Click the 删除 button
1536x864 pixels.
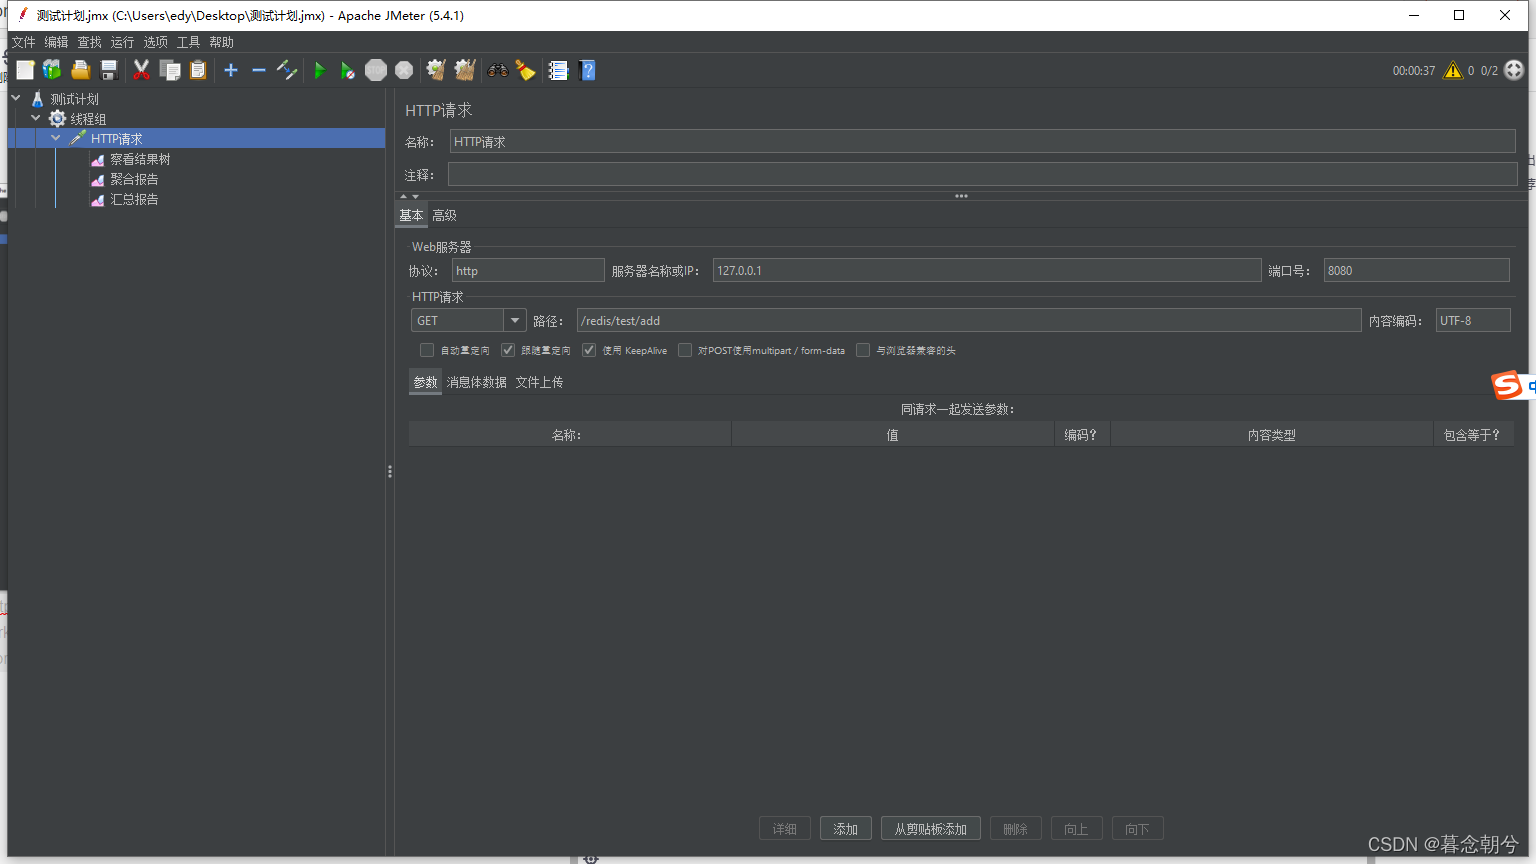point(1015,829)
